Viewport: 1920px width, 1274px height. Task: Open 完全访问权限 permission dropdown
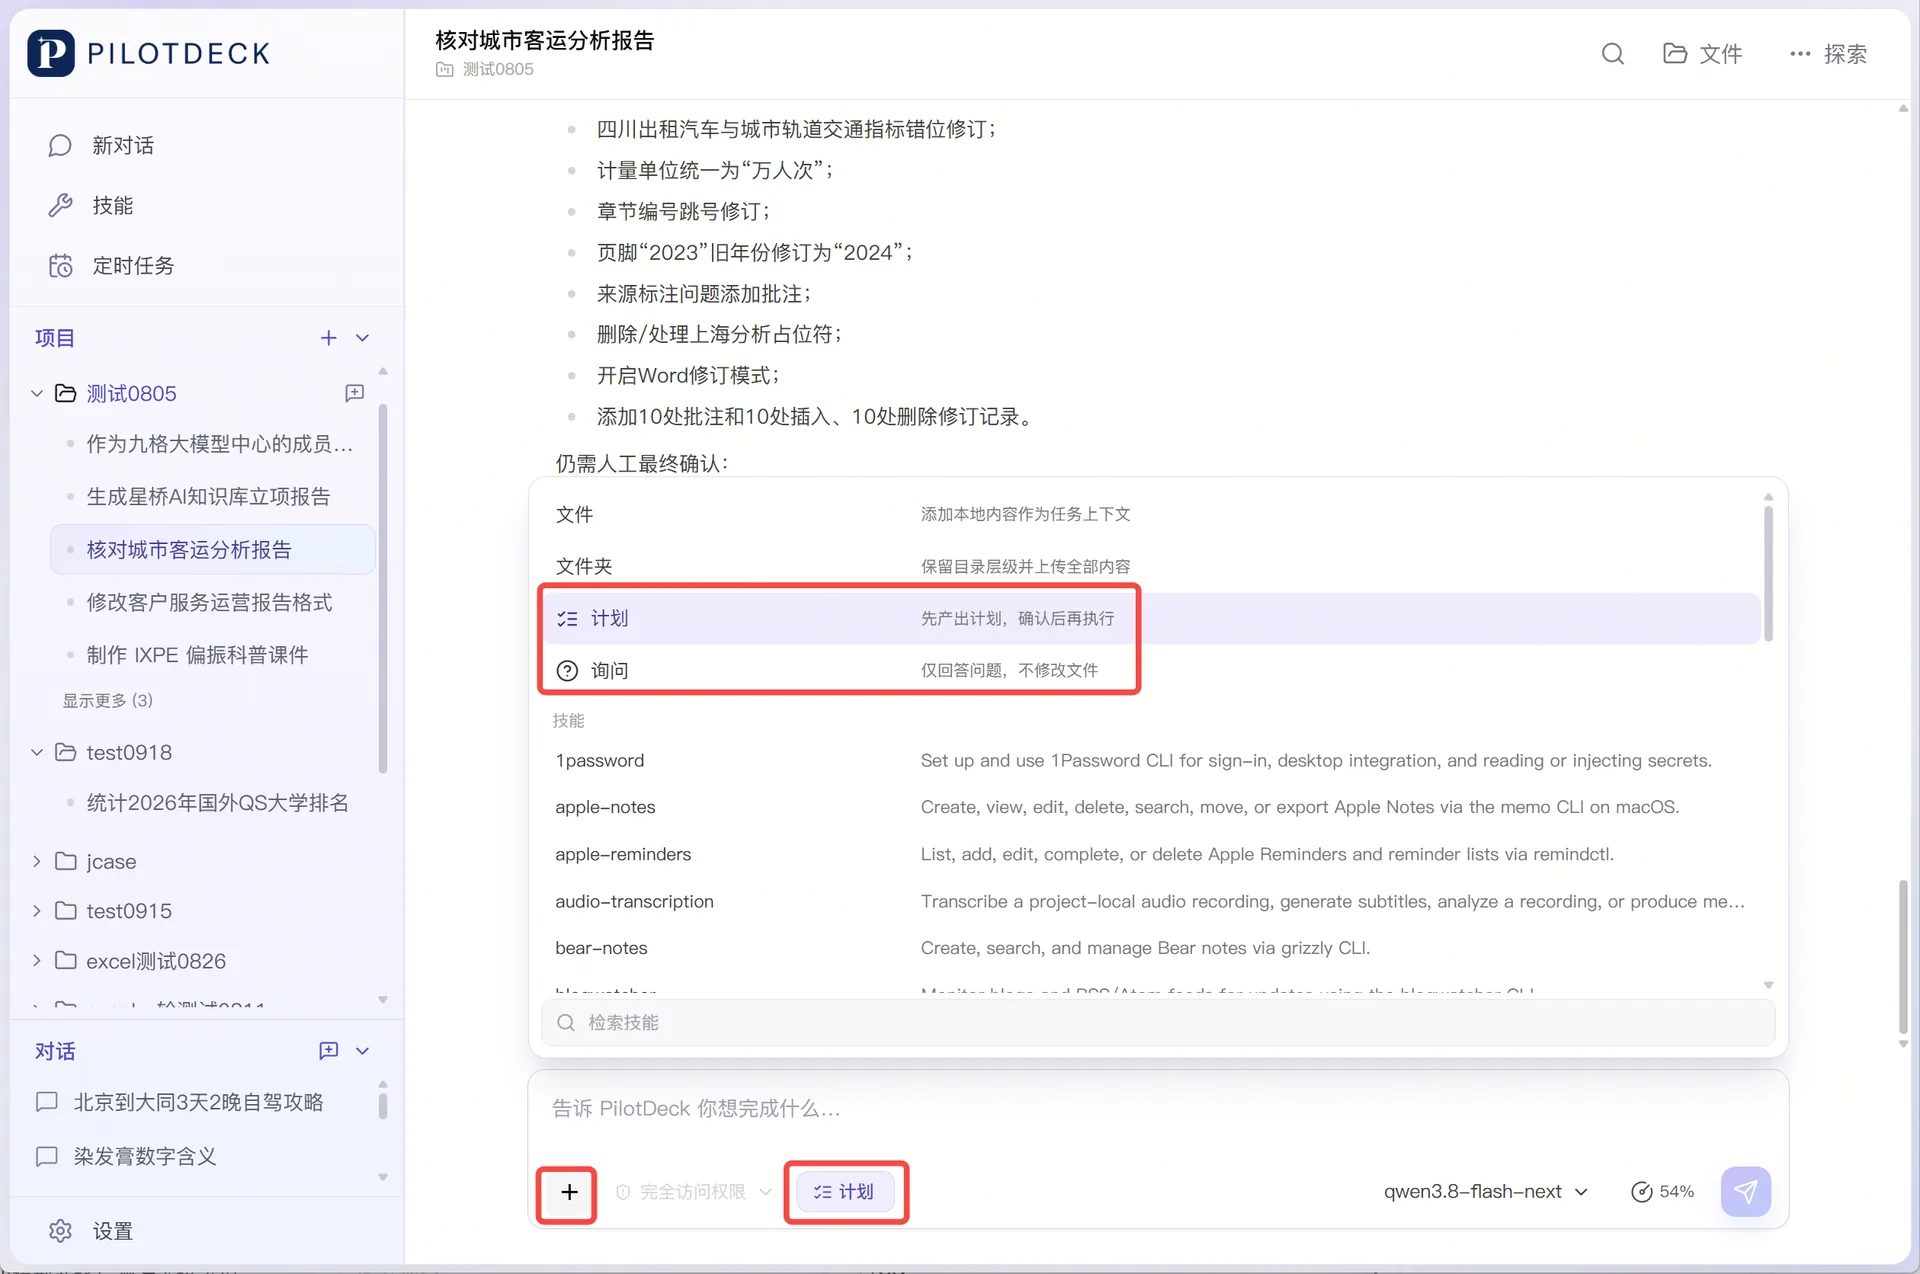(x=693, y=1192)
